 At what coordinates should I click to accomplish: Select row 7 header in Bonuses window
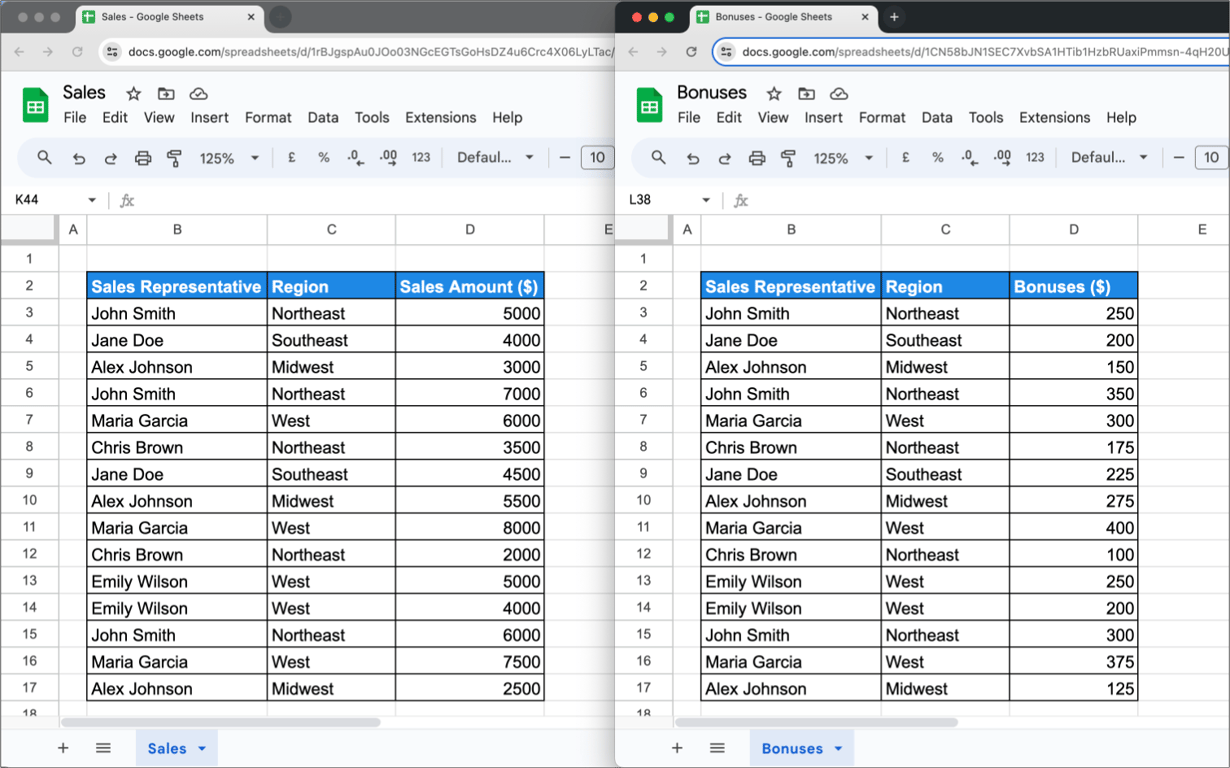click(x=643, y=420)
